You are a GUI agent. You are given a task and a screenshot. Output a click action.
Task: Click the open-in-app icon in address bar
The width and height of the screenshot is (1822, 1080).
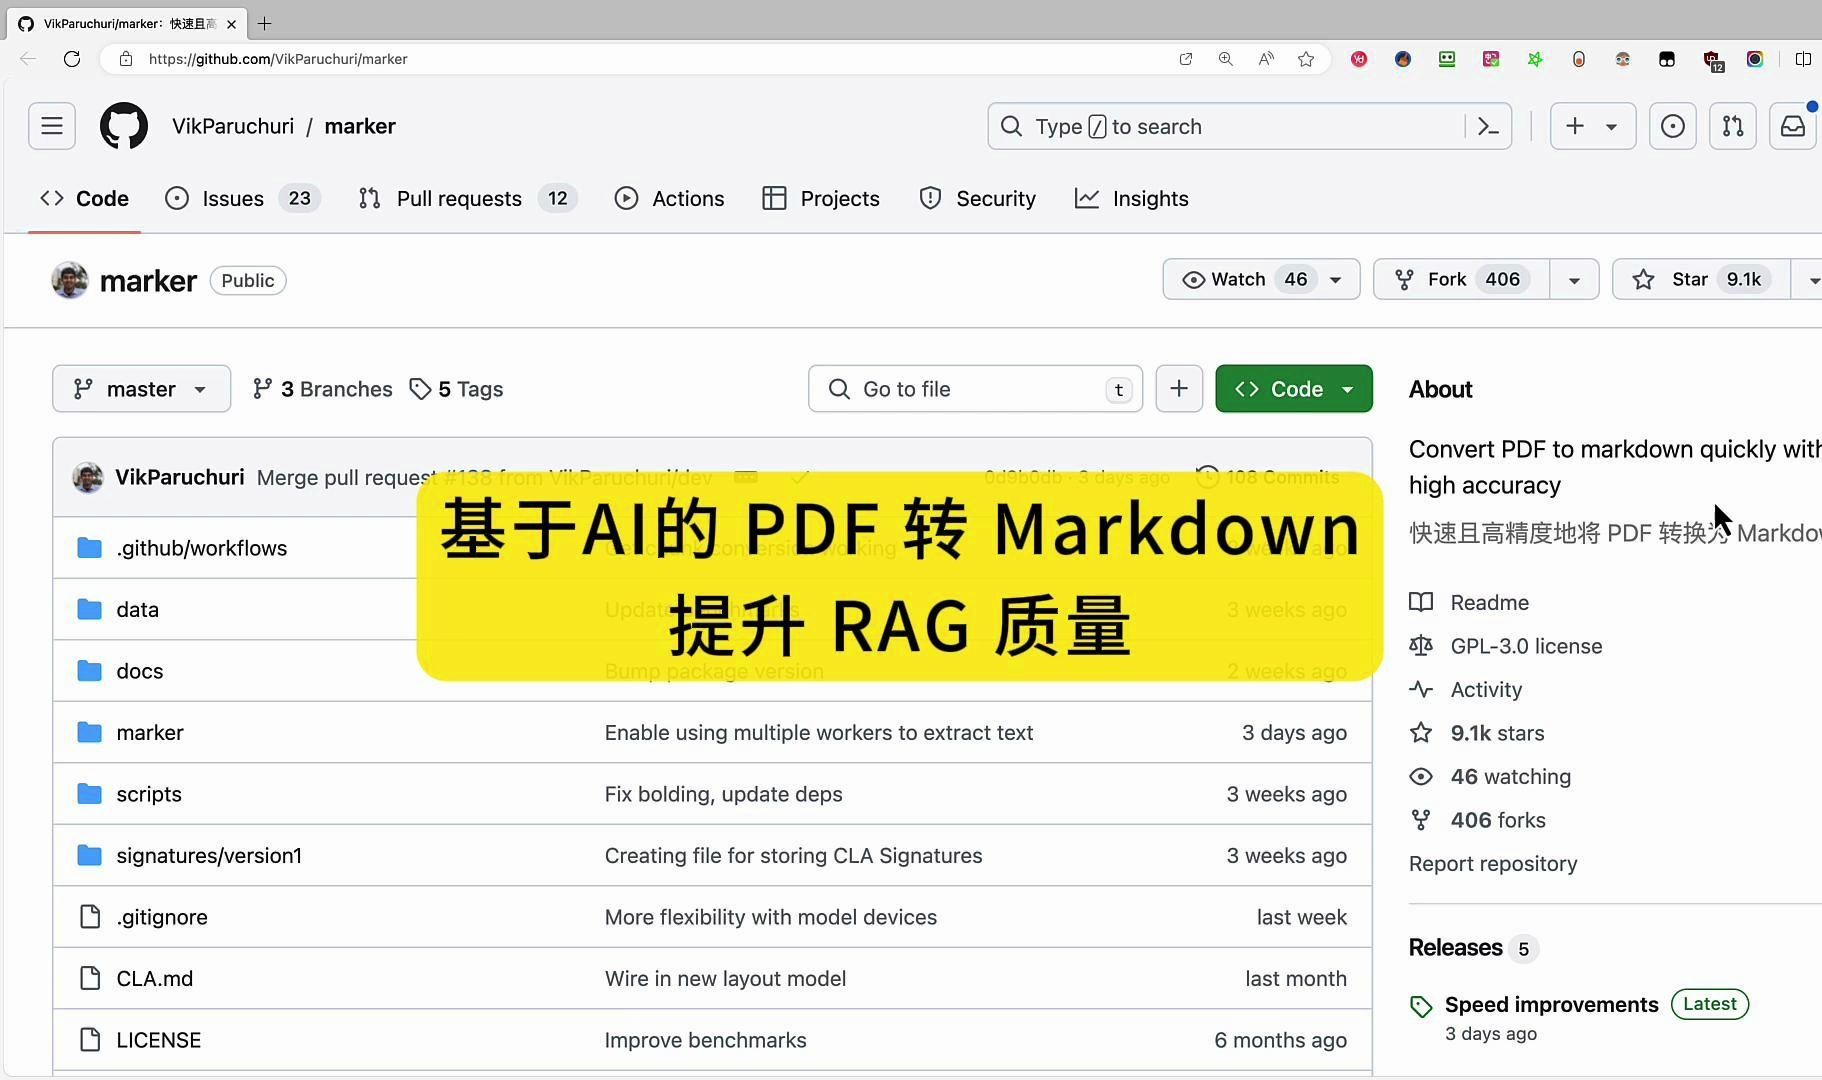(1186, 59)
